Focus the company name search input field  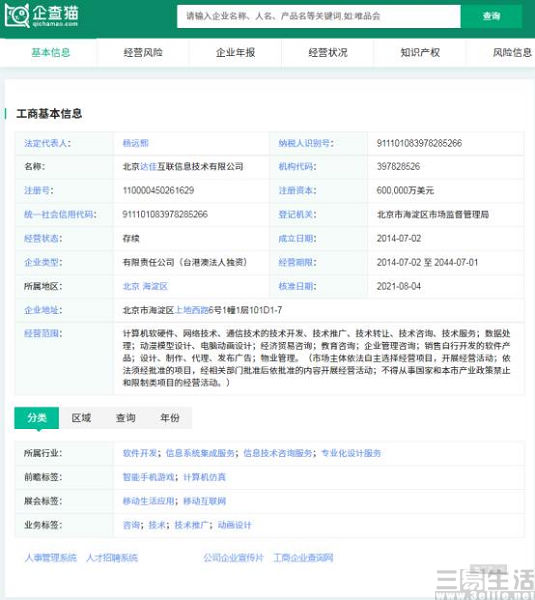coord(318,16)
